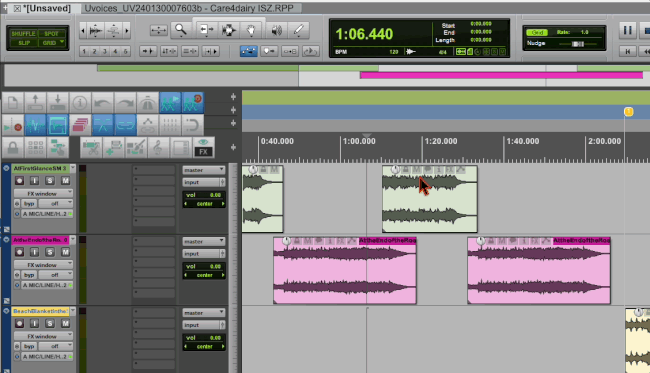
Task: Click the green Grid button in nudge panel
Action: (x=537, y=32)
